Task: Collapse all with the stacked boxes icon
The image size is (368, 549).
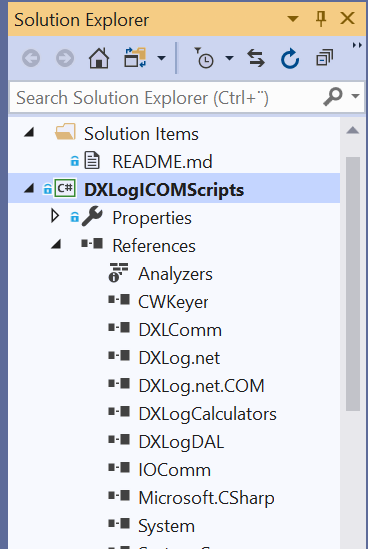Action: (324, 58)
